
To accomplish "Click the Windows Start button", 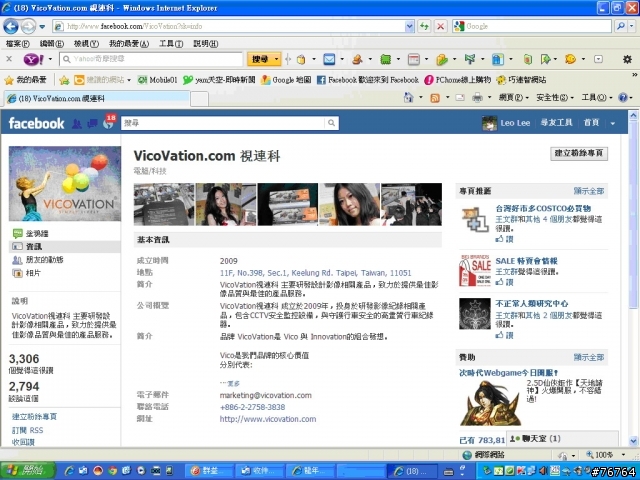I will tap(28, 471).
